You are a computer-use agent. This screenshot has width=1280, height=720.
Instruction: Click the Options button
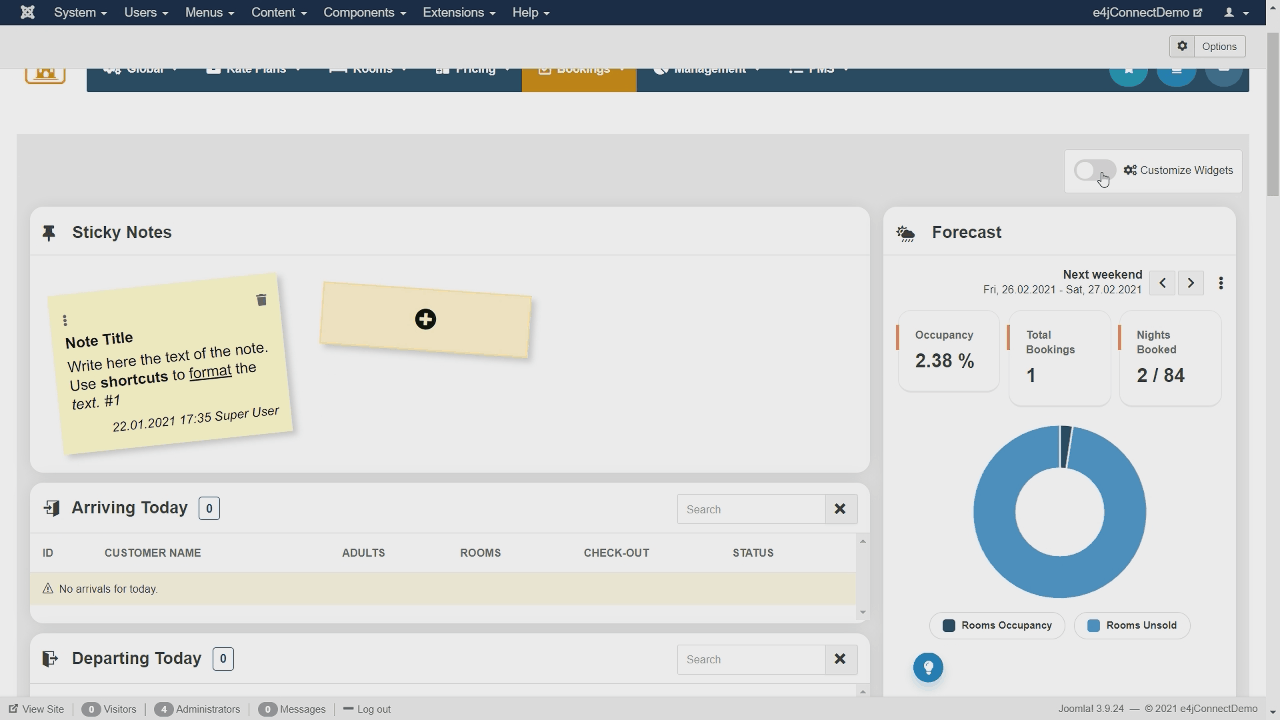point(1208,46)
